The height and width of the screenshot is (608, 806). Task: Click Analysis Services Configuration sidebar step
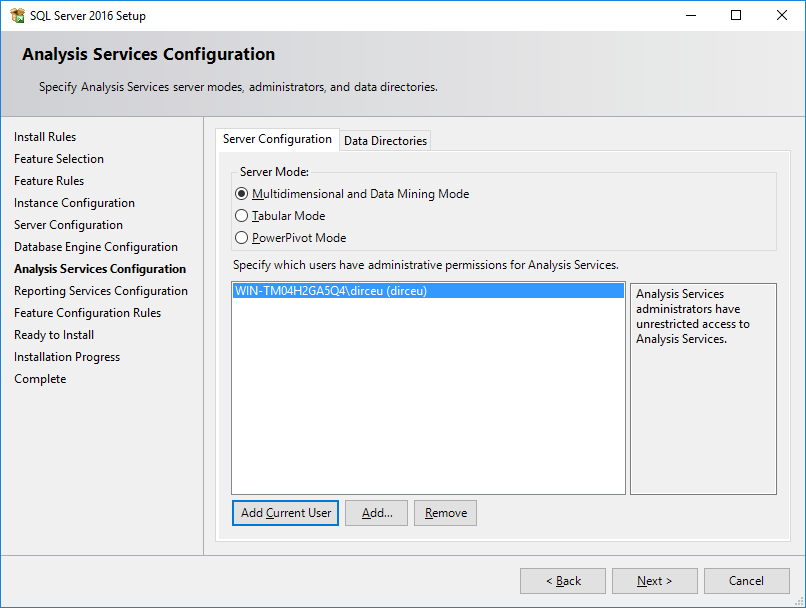[100, 269]
